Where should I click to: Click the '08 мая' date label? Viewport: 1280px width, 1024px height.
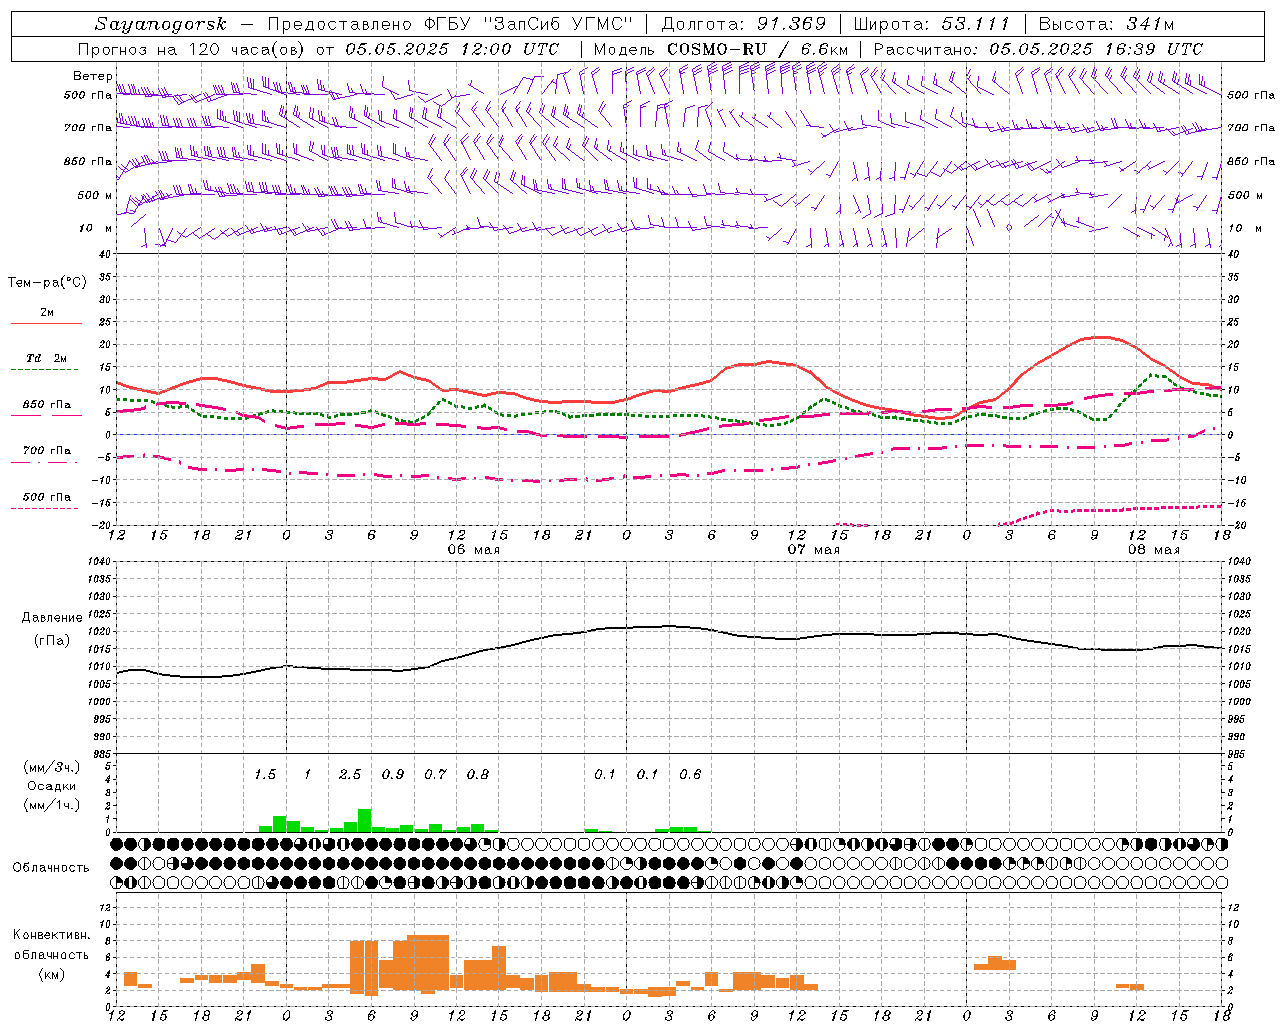pyautogui.click(x=1154, y=550)
